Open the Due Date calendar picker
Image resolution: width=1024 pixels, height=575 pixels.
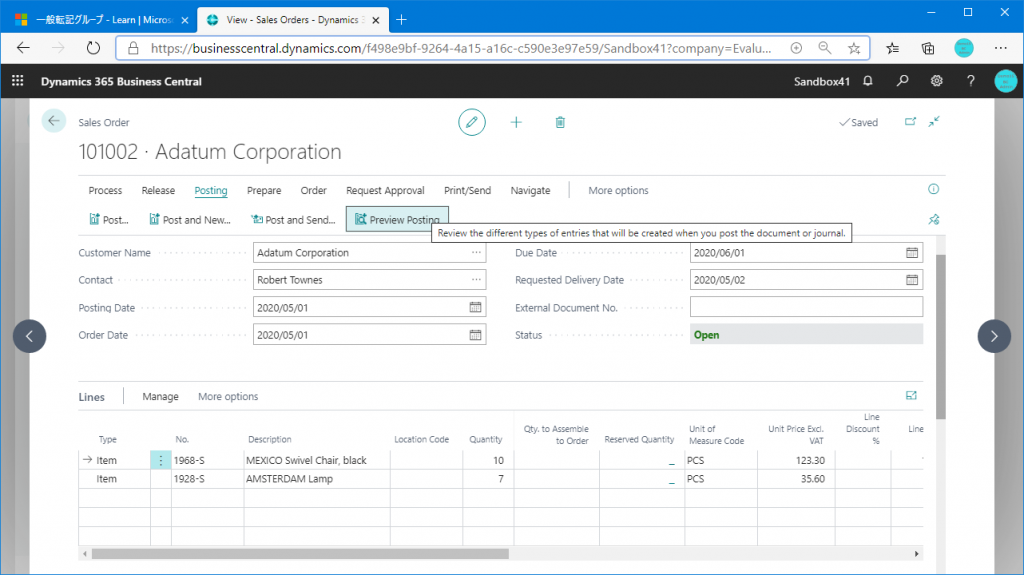click(912, 252)
